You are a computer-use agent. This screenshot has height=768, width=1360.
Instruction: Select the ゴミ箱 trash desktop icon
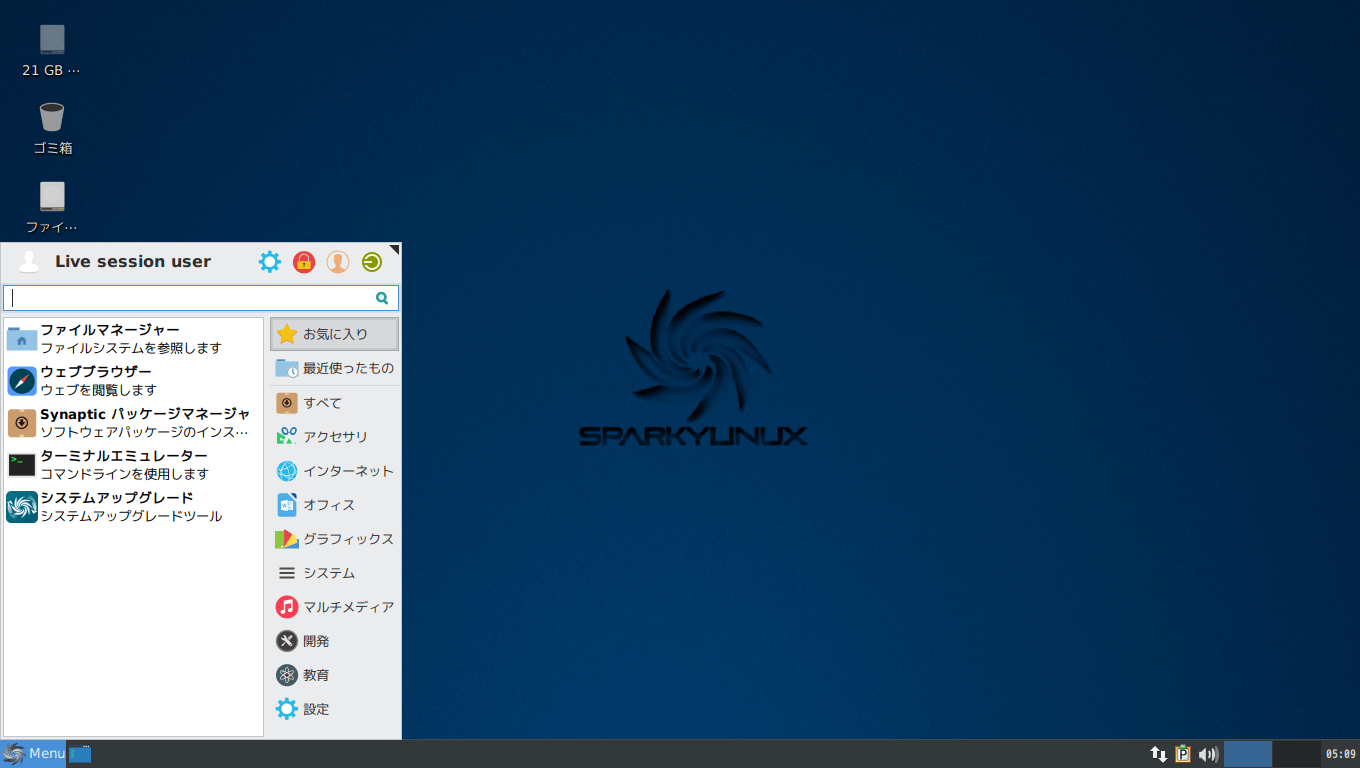tap(52, 128)
